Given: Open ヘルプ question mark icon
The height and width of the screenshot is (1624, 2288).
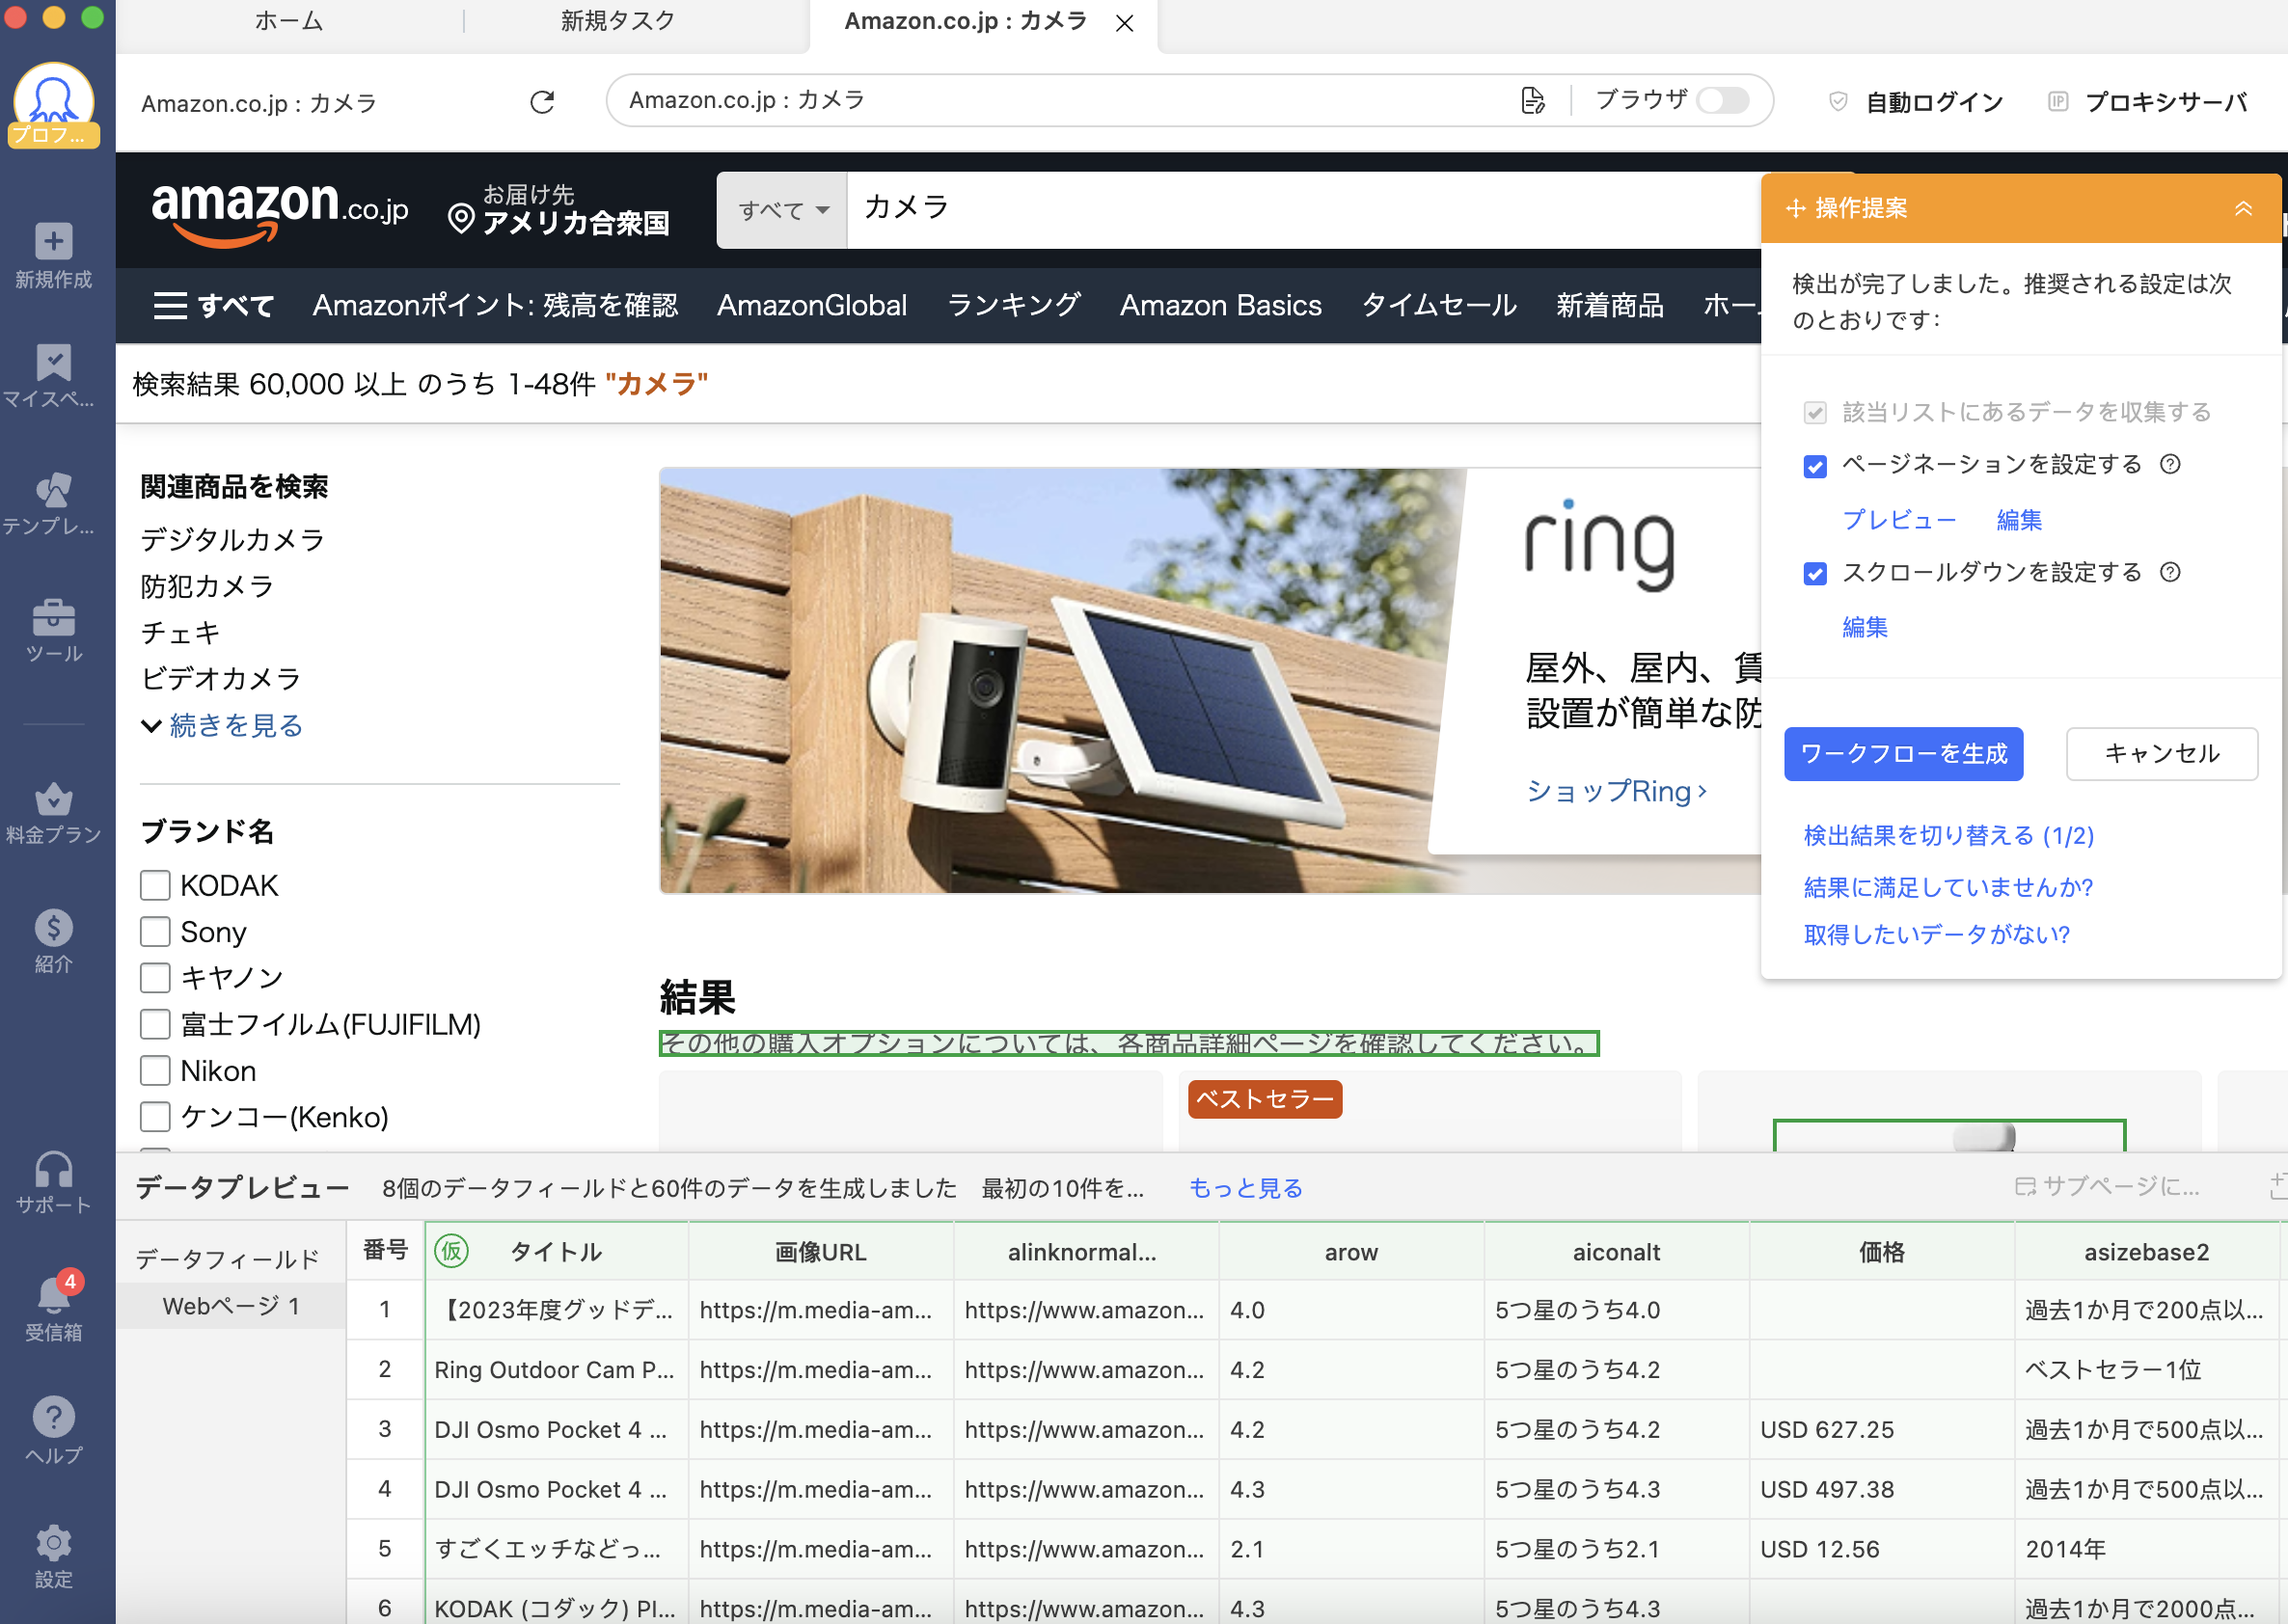Looking at the screenshot, I should (54, 1417).
